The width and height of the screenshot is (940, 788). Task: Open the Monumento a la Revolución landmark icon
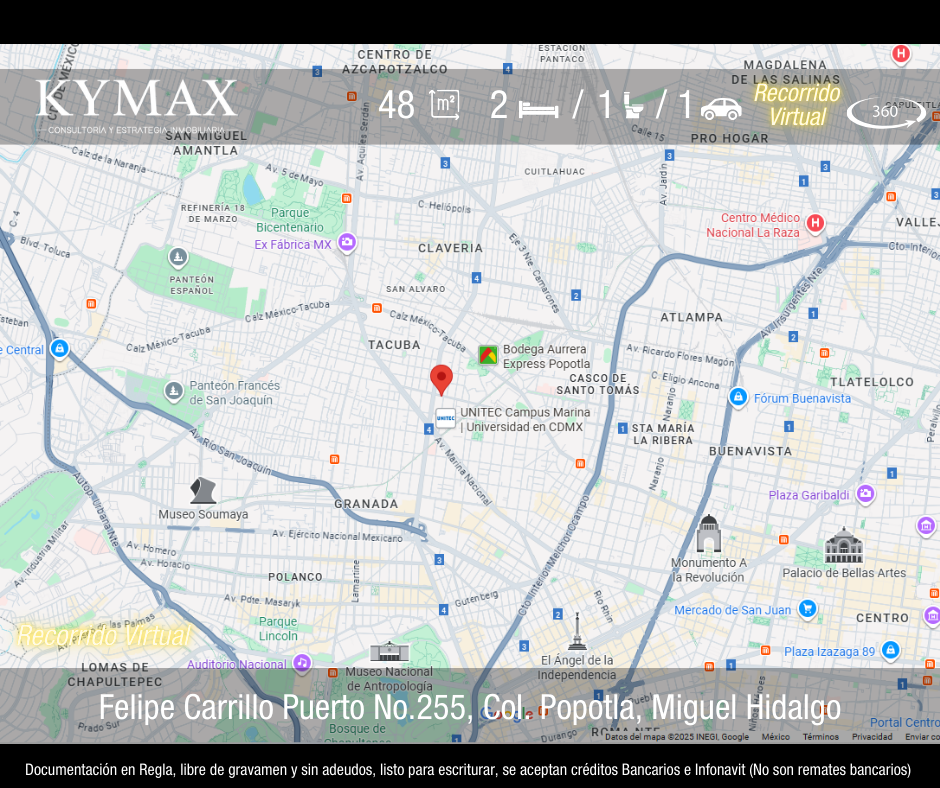(x=709, y=534)
